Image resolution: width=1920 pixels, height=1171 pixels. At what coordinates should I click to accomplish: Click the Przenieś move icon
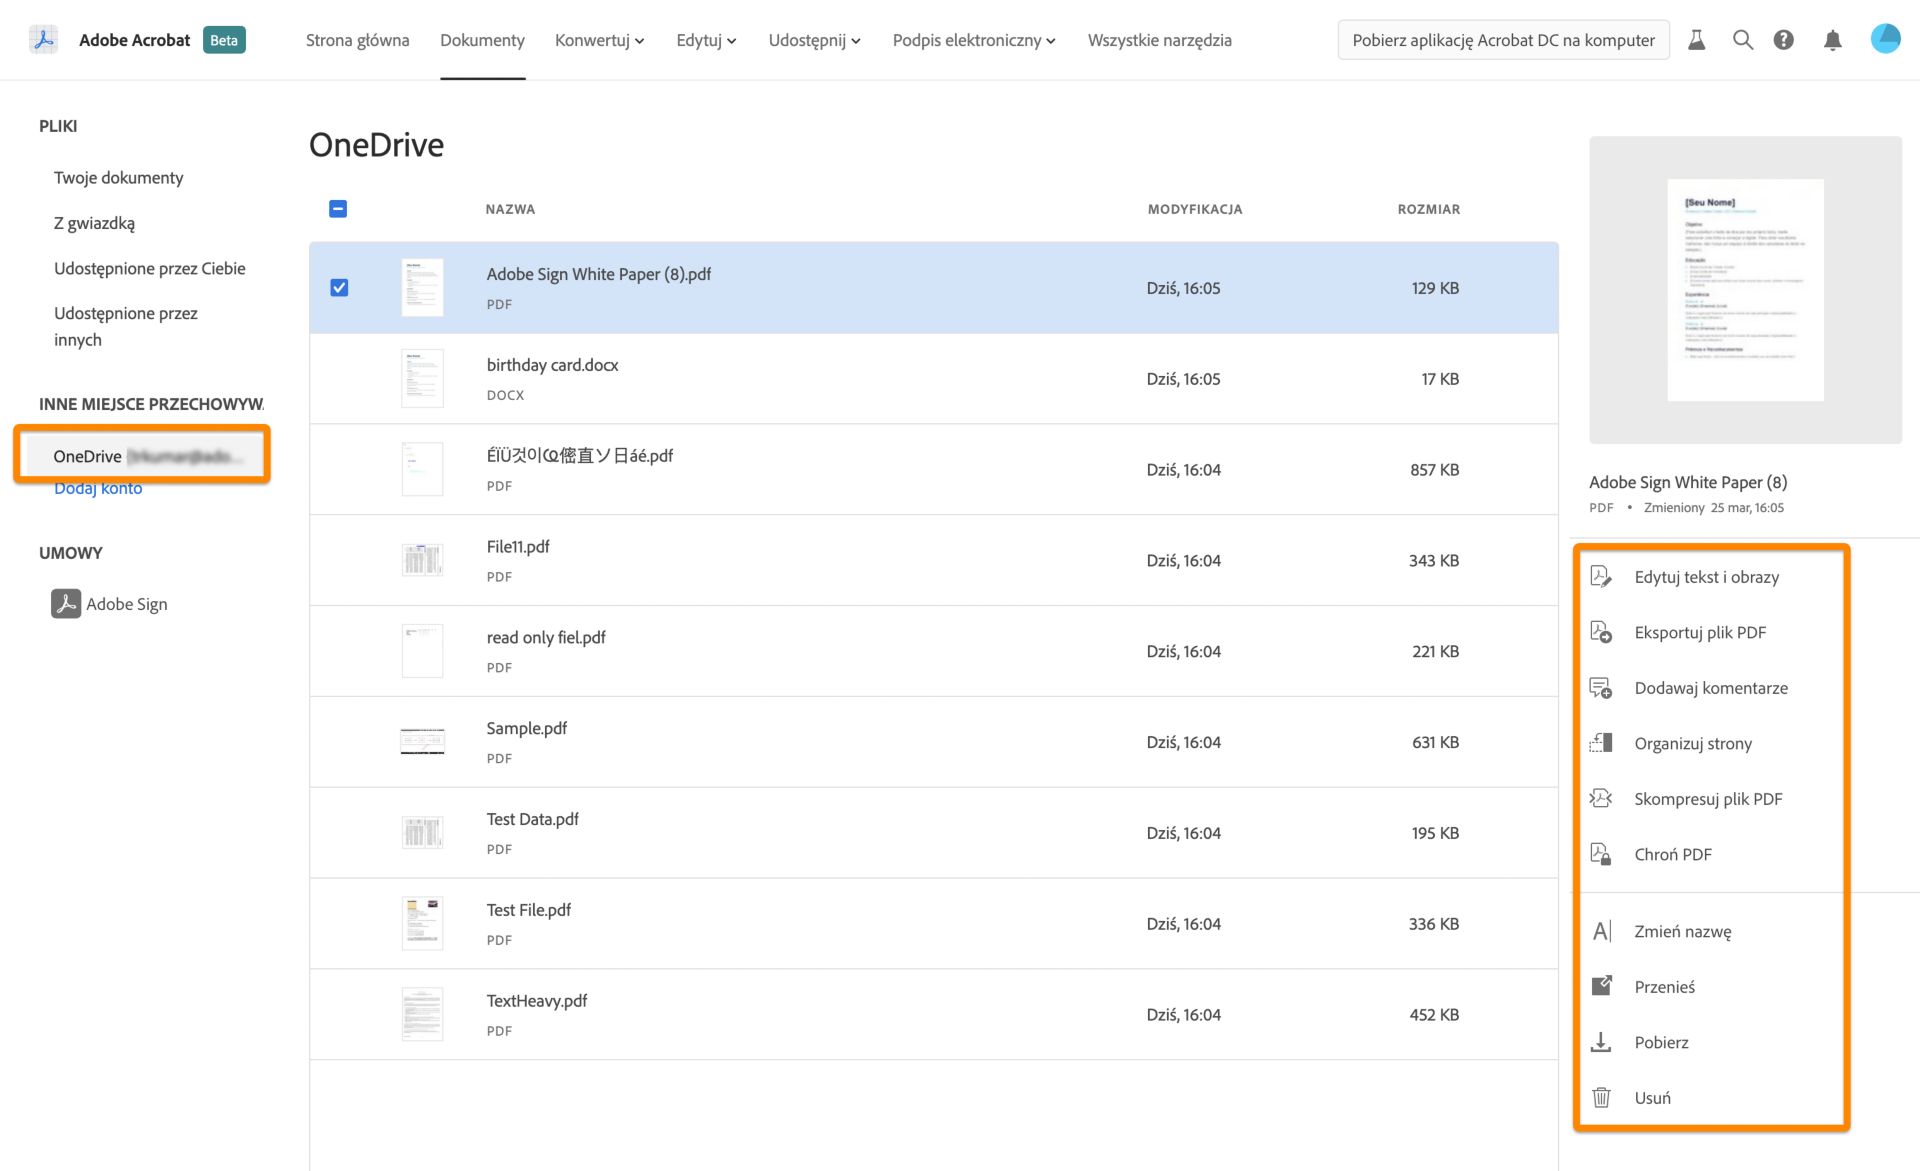tap(1601, 986)
